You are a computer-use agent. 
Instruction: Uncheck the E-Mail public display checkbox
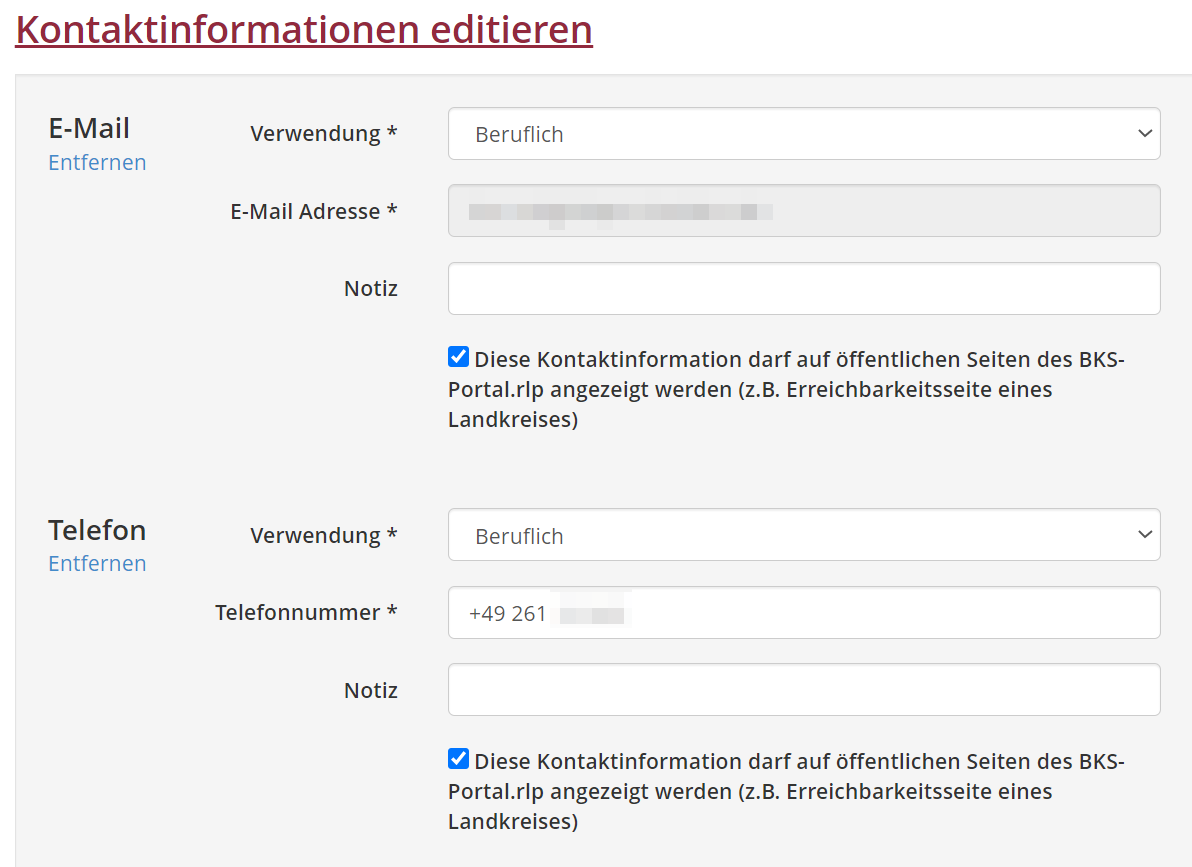point(458,357)
